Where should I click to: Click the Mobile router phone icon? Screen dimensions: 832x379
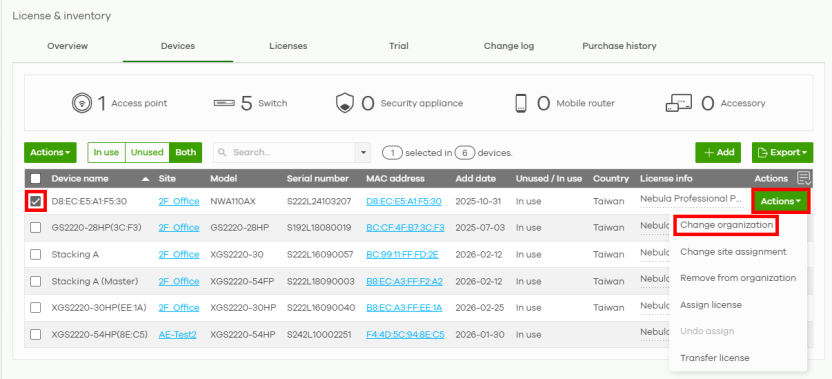(x=521, y=103)
